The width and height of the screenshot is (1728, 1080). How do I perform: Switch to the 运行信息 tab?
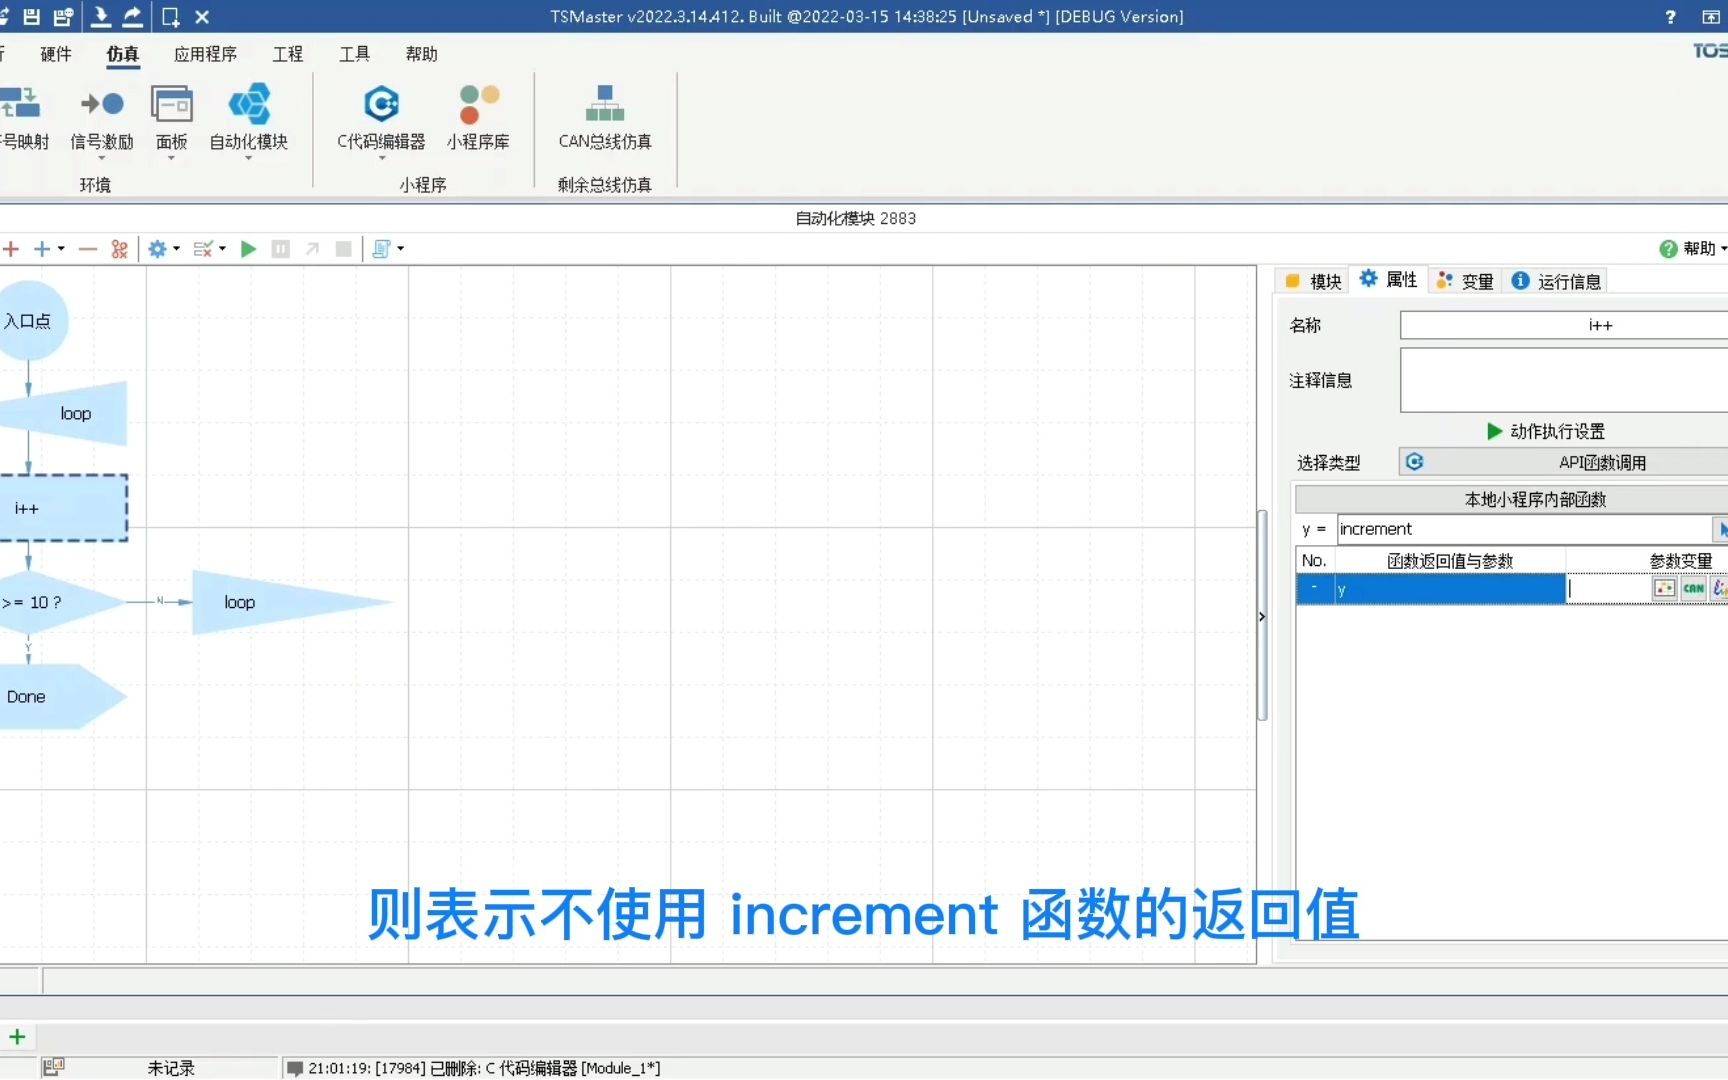[1556, 281]
